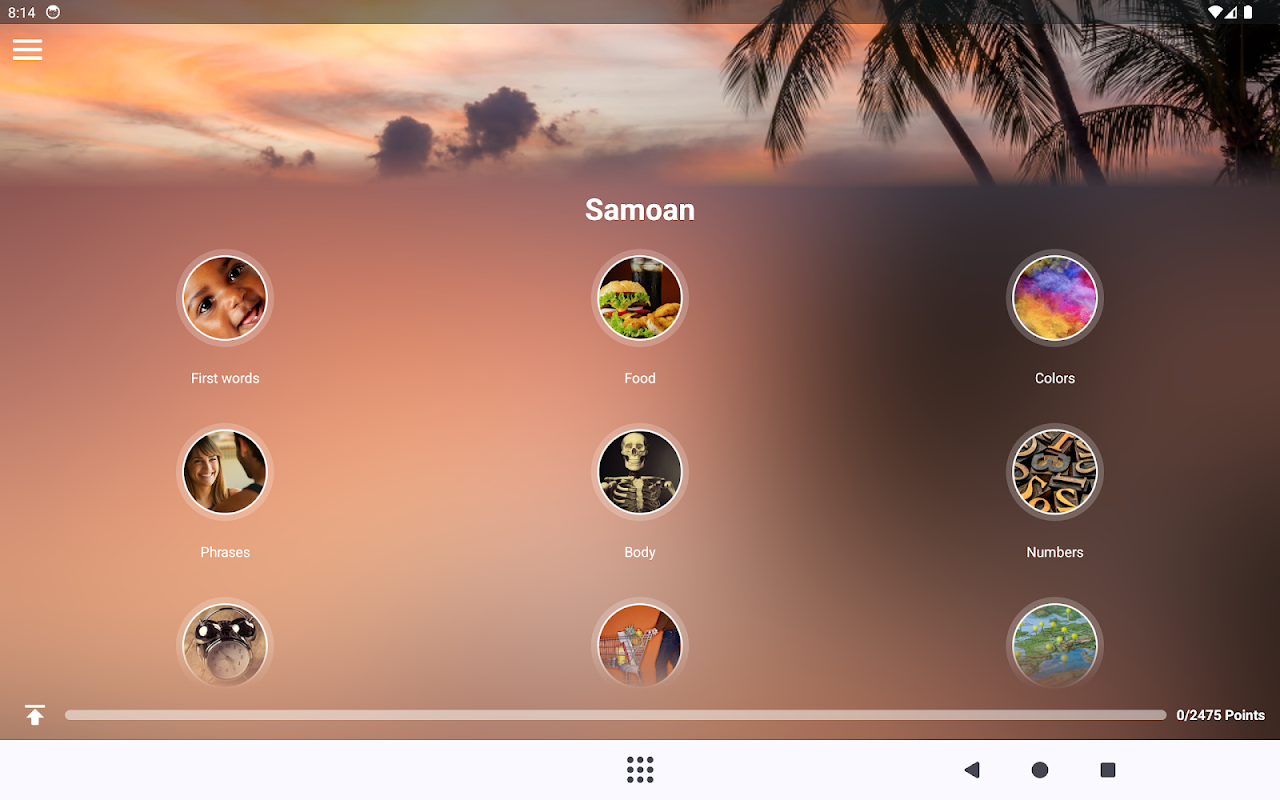Click the Samoan title
Image resolution: width=1280 pixels, height=800 pixels.
point(640,209)
